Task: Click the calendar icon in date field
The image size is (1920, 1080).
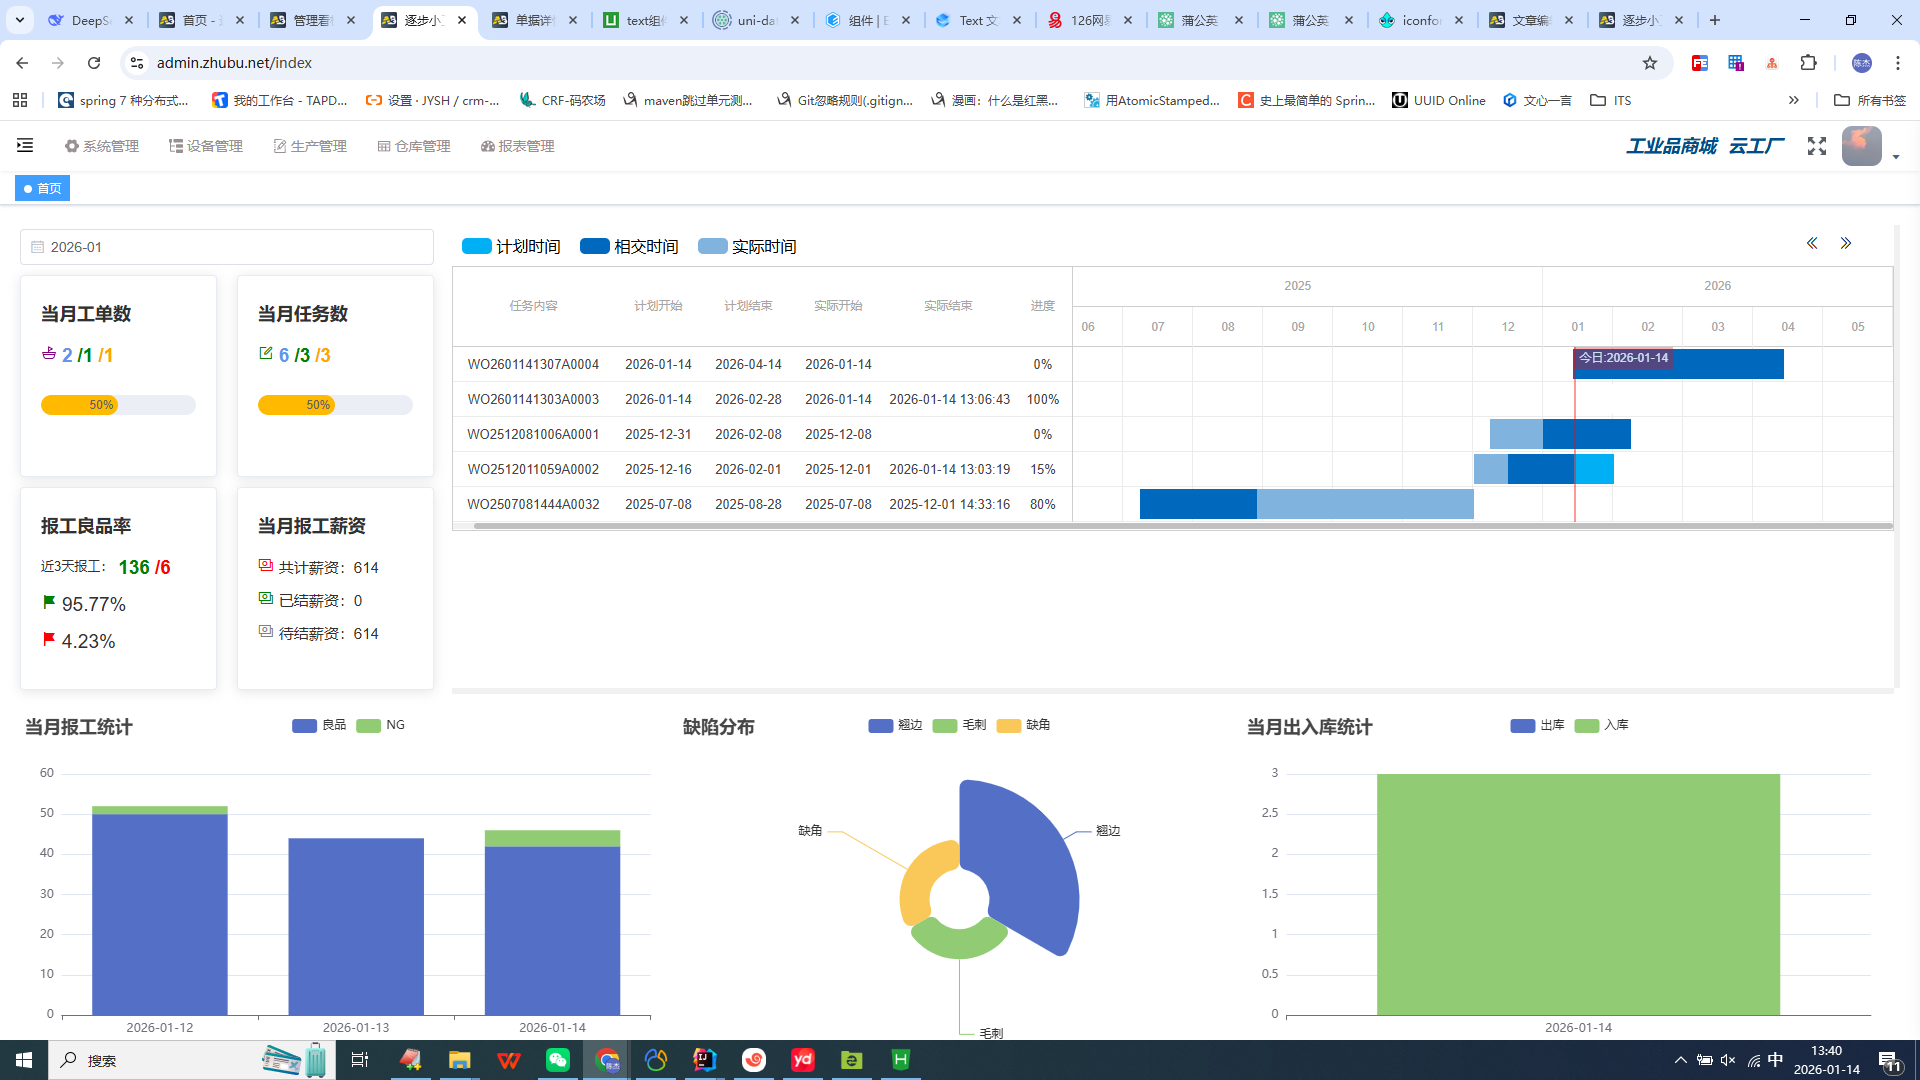Action: point(37,247)
